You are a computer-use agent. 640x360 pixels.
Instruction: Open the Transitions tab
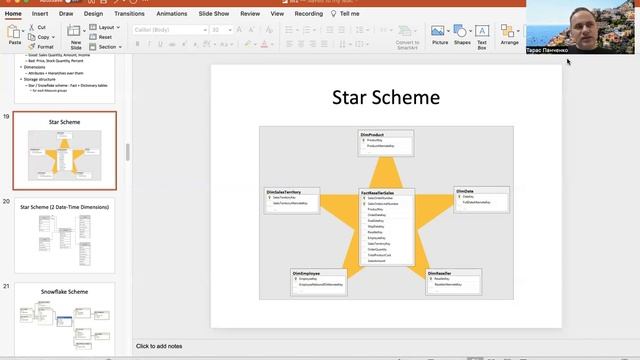tap(129, 13)
